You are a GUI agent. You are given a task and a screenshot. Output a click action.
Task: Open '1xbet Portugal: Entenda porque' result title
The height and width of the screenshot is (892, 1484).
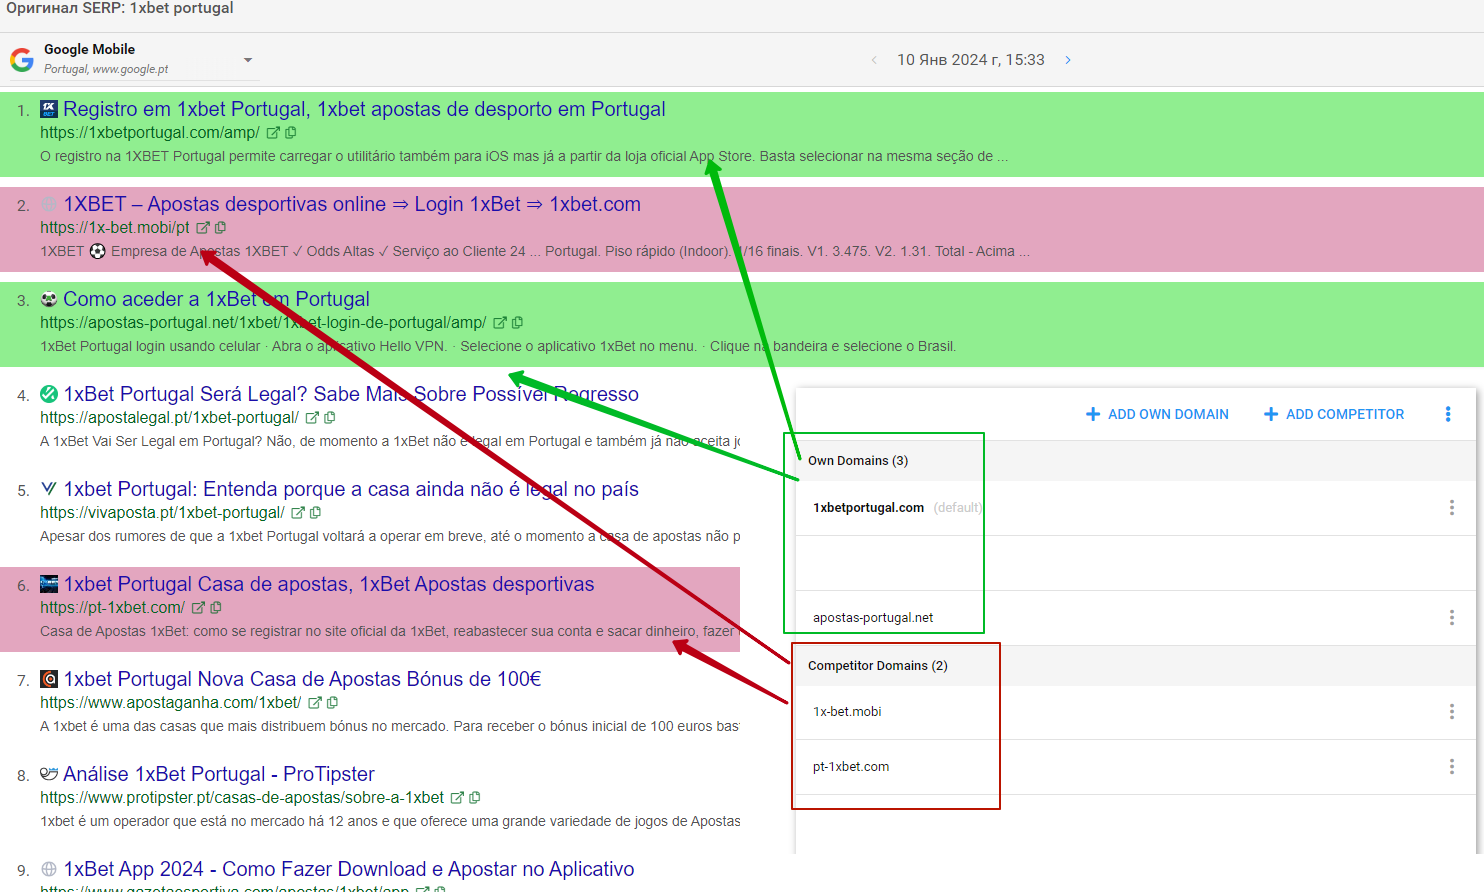(x=351, y=489)
